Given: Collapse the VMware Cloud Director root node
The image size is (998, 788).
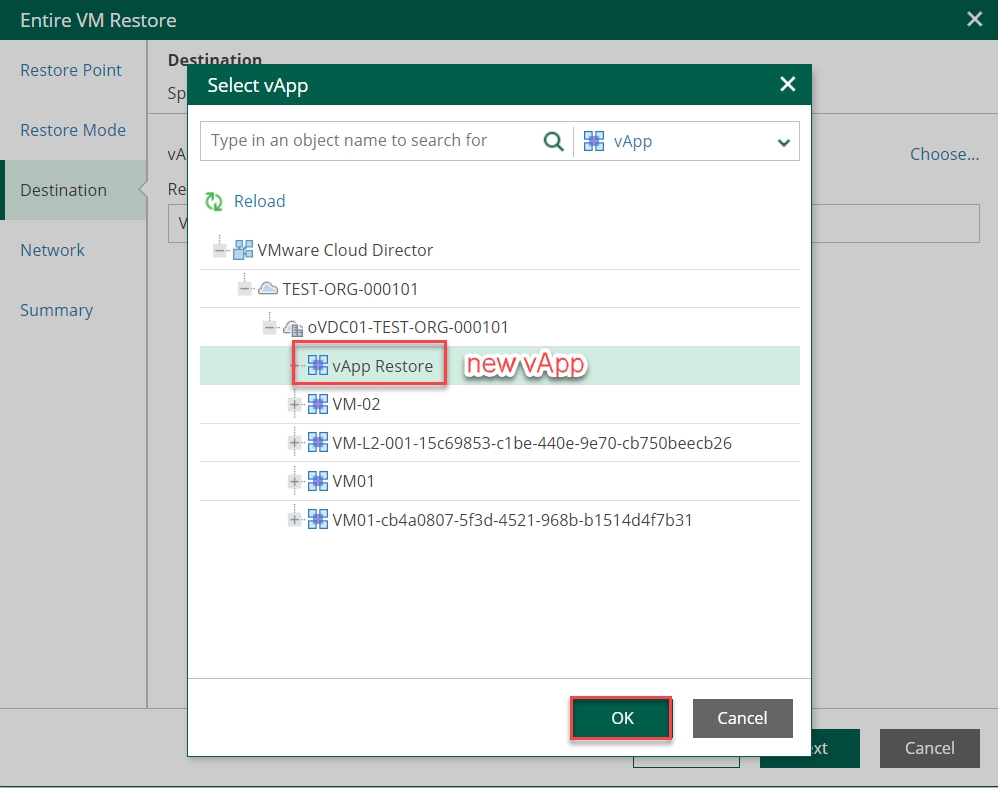Looking at the screenshot, I should point(219,250).
